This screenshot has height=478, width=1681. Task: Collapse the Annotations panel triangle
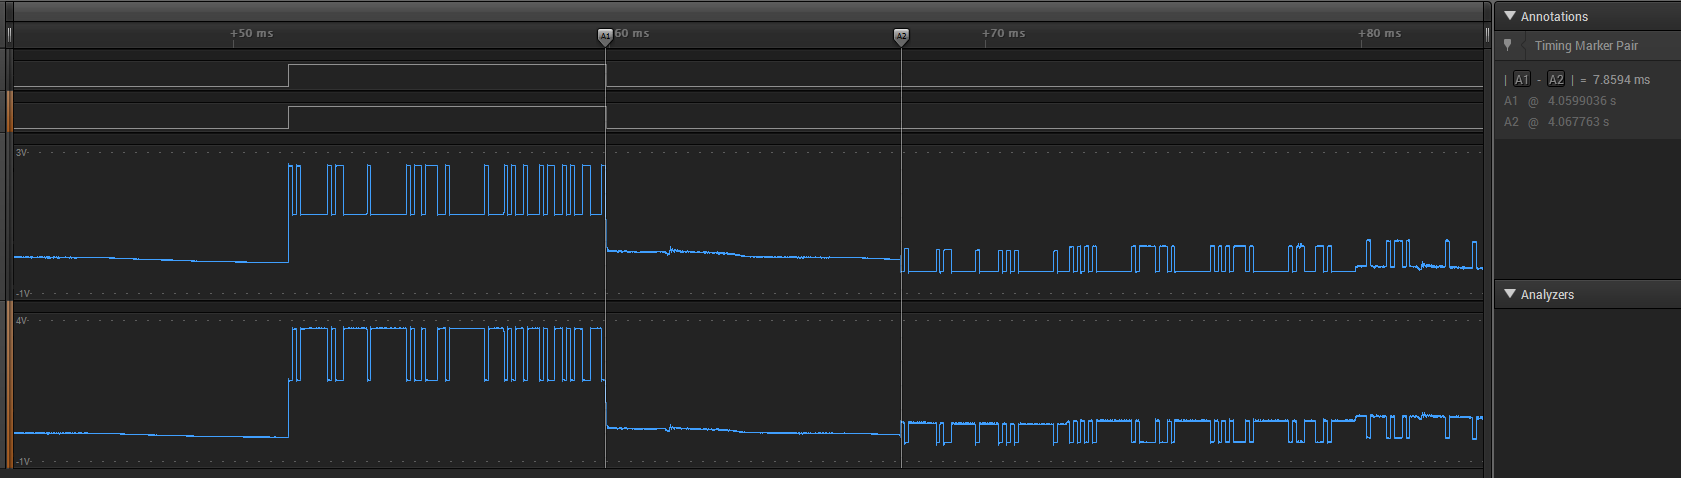coord(1510,16)
